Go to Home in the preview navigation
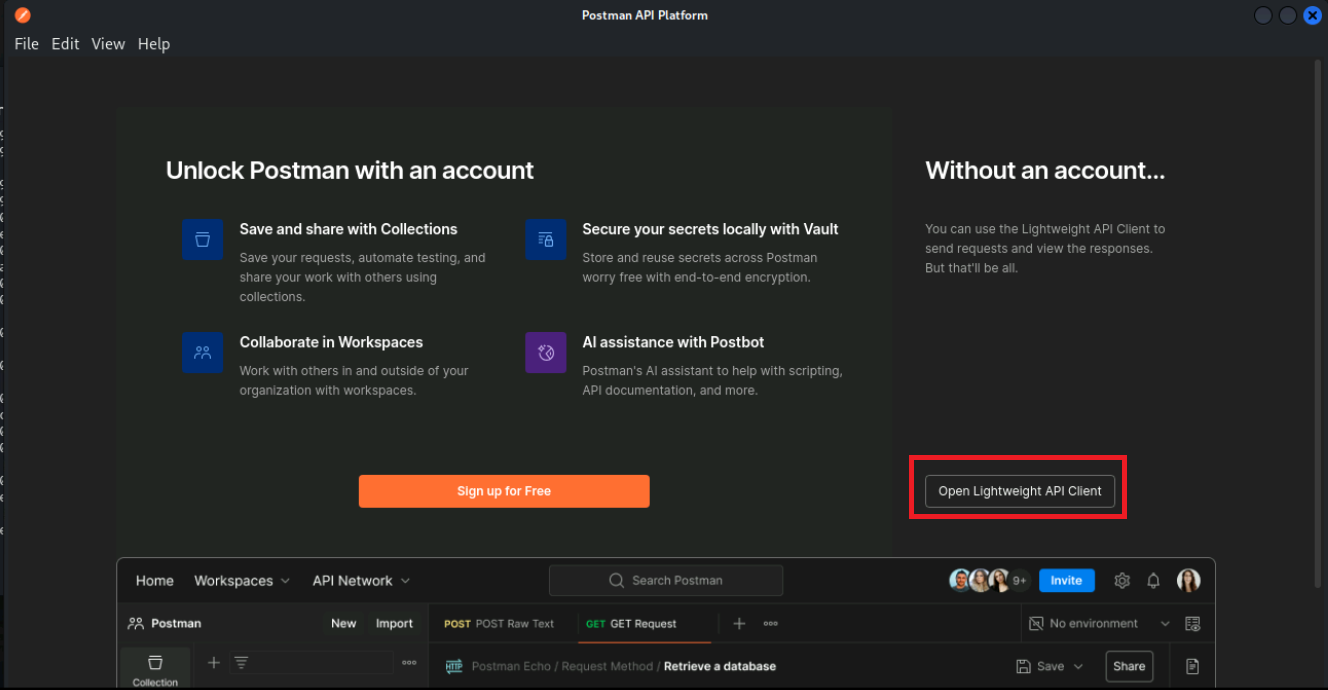This screenshot has width=1328, height=690. pyautogui.click(x=155, y=580)
